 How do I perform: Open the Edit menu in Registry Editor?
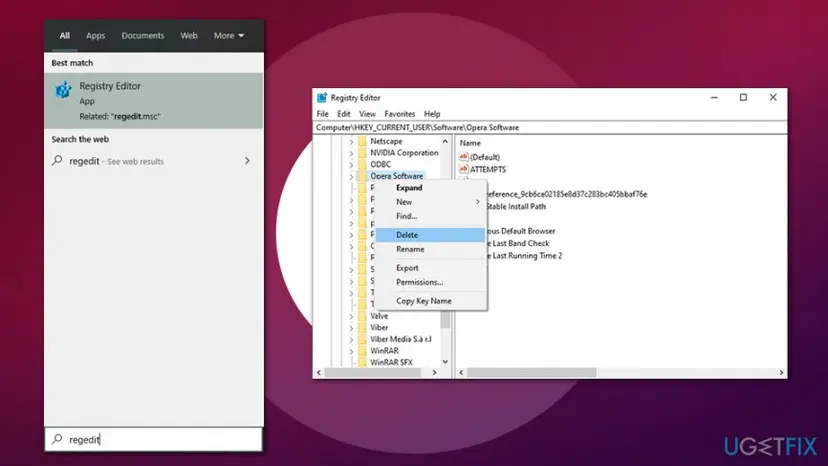point(344,114)
